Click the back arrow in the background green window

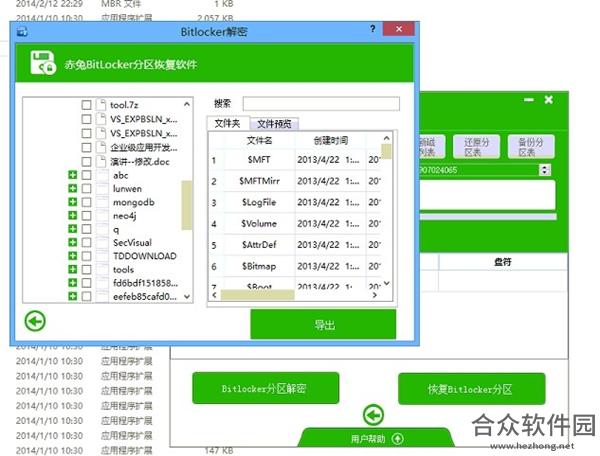373,415
